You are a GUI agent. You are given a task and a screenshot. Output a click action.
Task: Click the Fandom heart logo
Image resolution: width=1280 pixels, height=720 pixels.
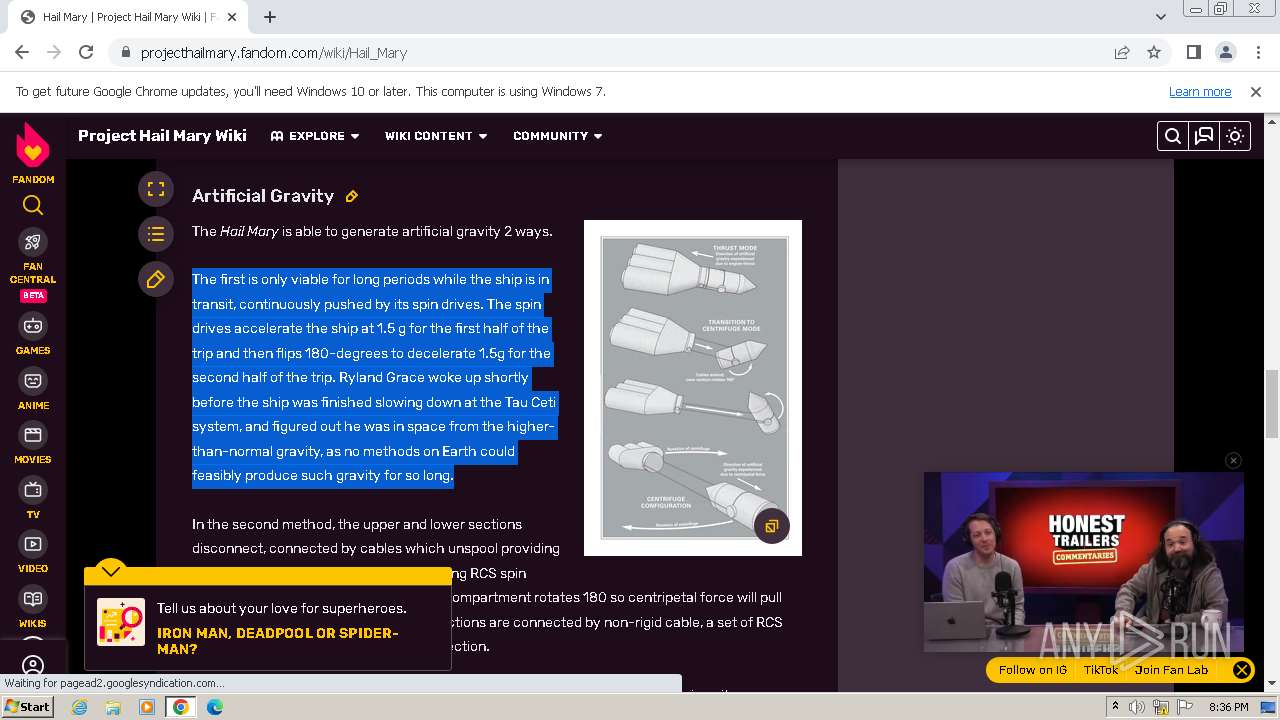(33, 147)
